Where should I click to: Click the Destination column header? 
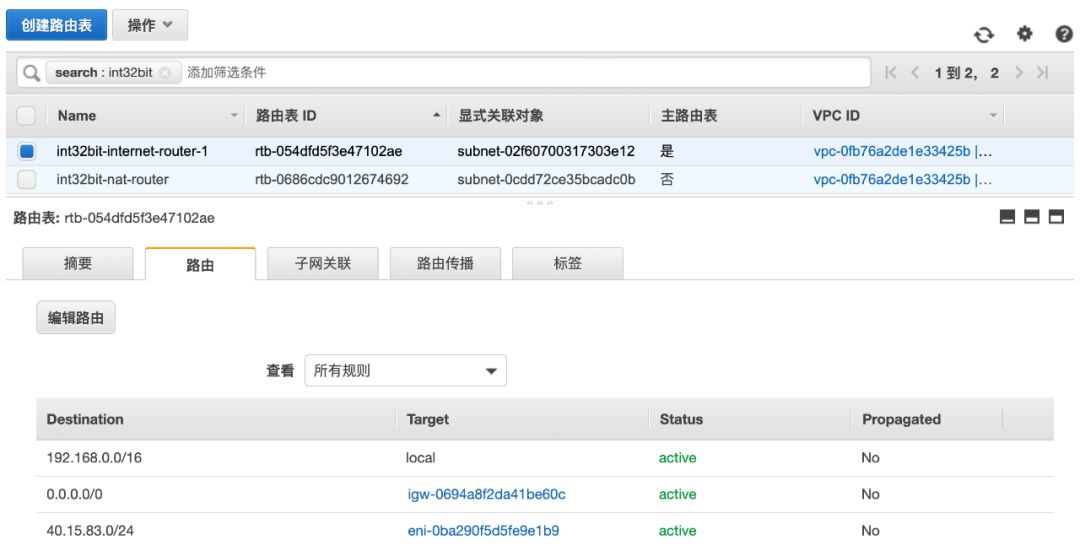pos(85,419)
